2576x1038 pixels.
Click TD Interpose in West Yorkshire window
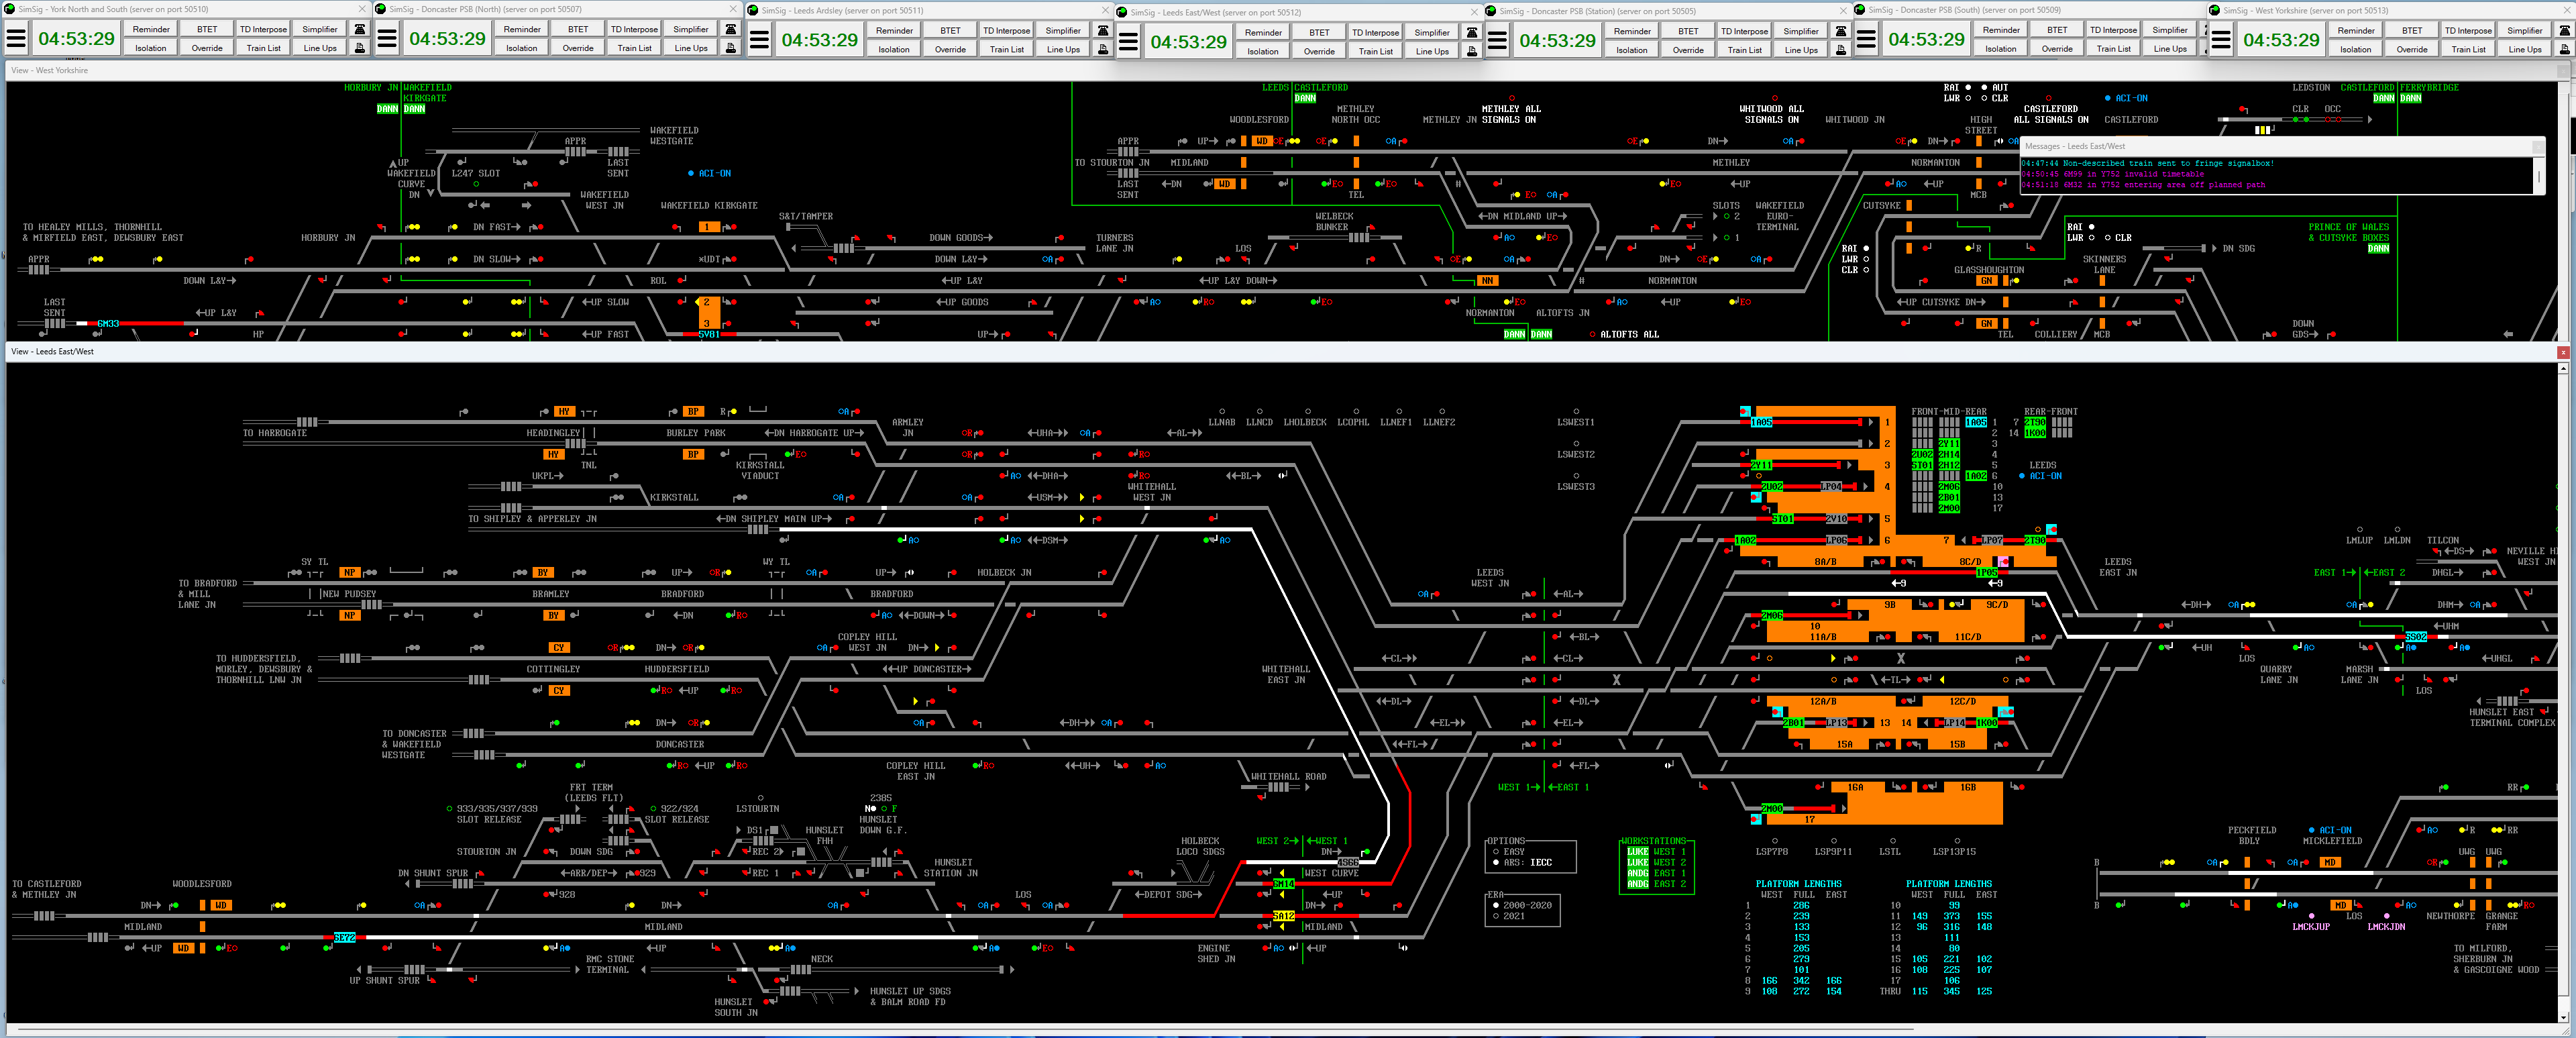click(2468, 30)
